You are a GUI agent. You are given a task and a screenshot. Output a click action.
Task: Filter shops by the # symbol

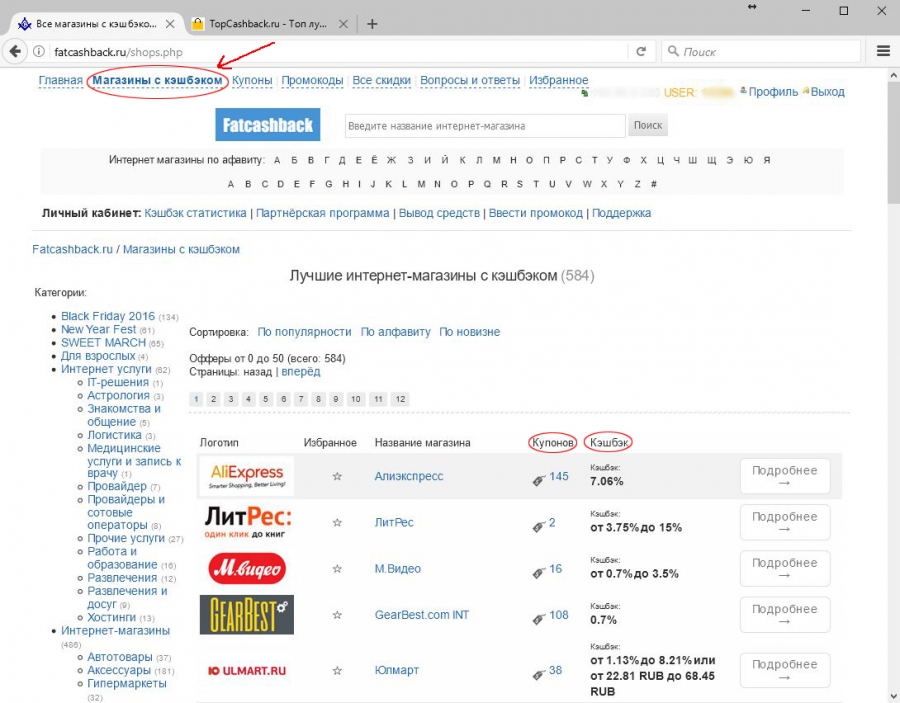click(x=654, y=184)
